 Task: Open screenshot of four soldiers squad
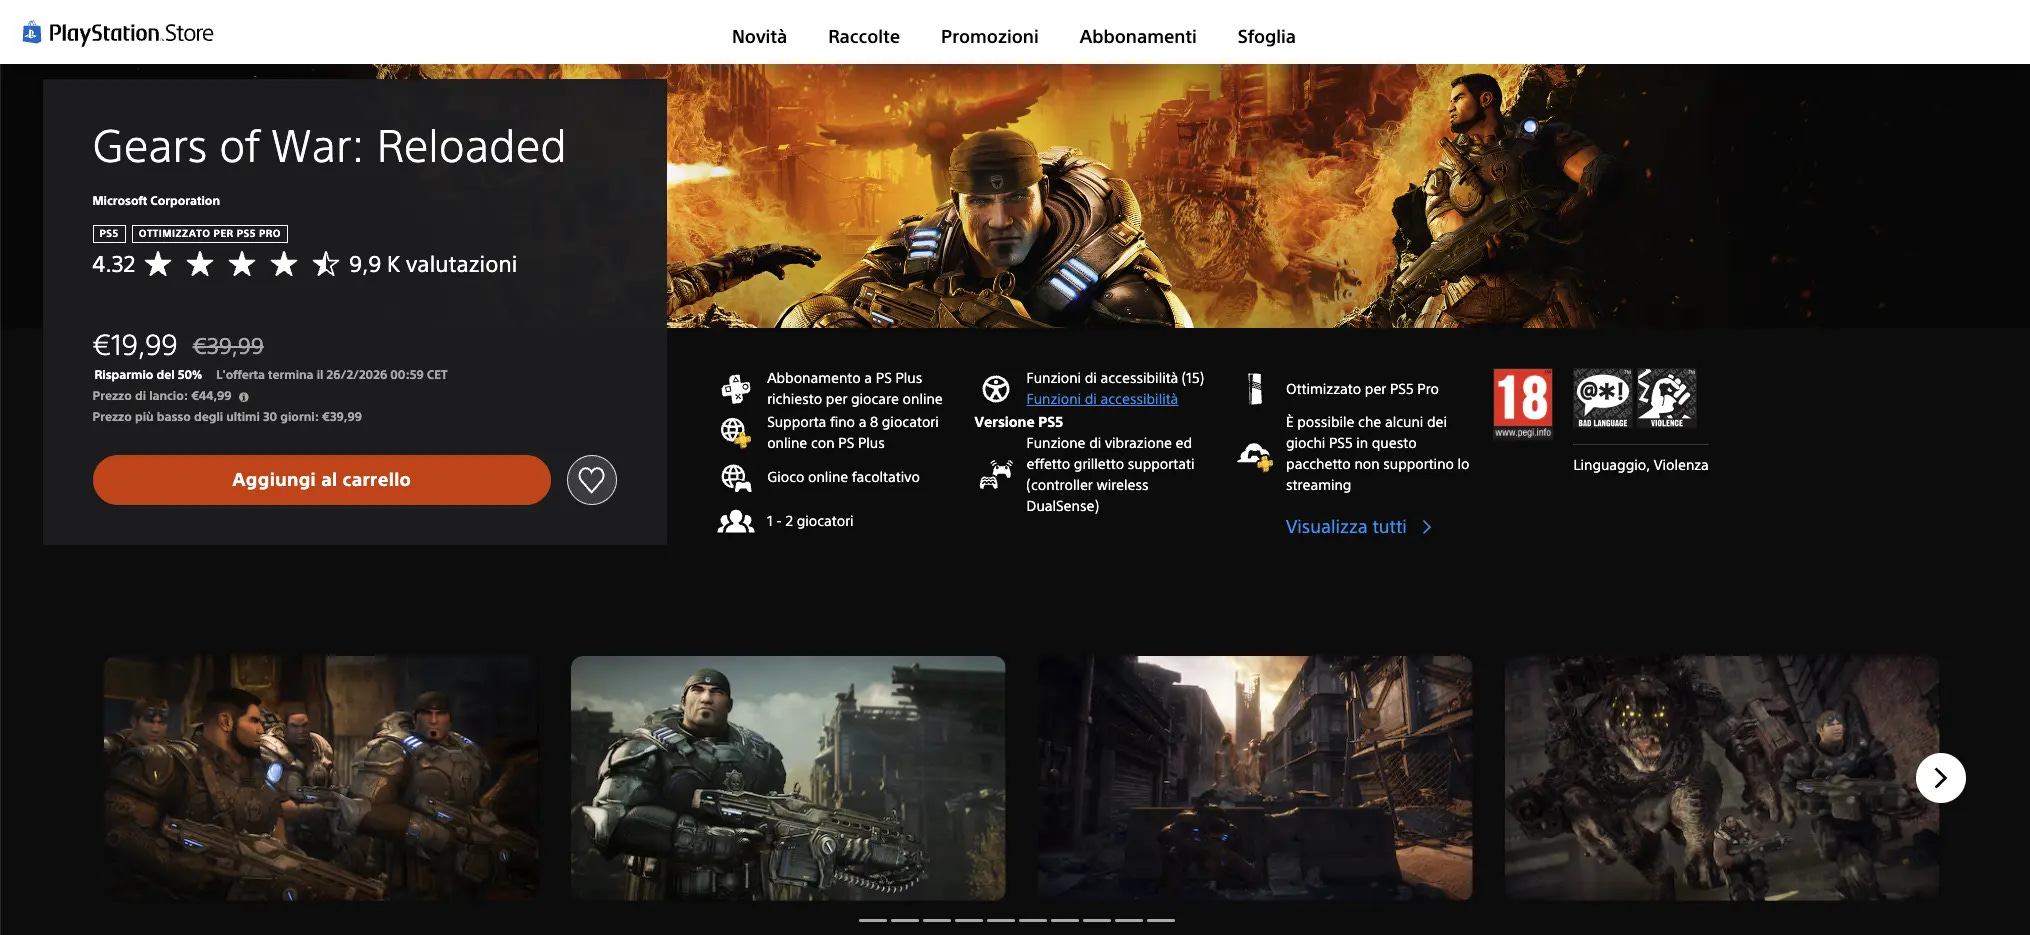point(321,778)
